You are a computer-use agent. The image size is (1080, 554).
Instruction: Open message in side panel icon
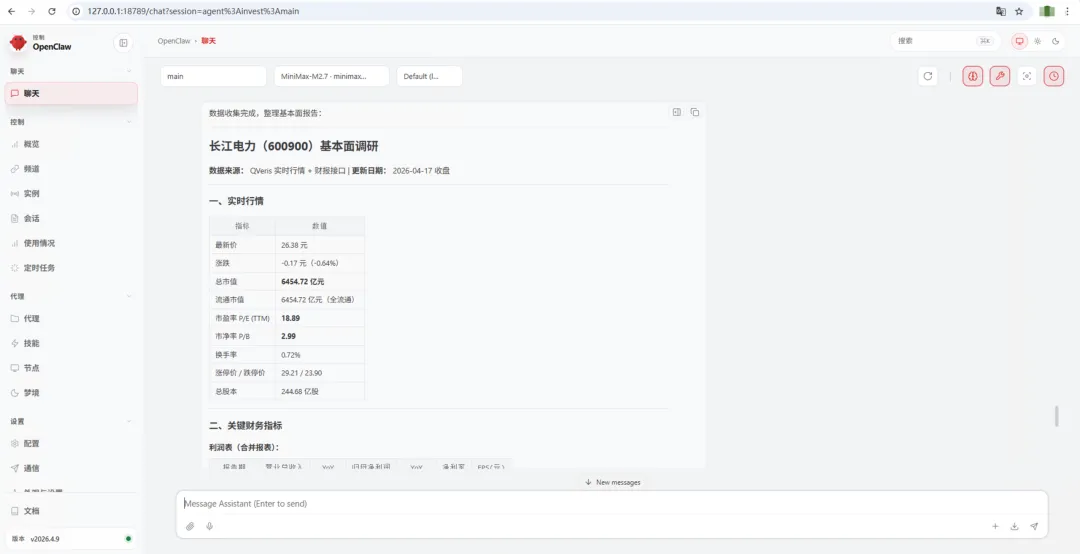[676, 112]
